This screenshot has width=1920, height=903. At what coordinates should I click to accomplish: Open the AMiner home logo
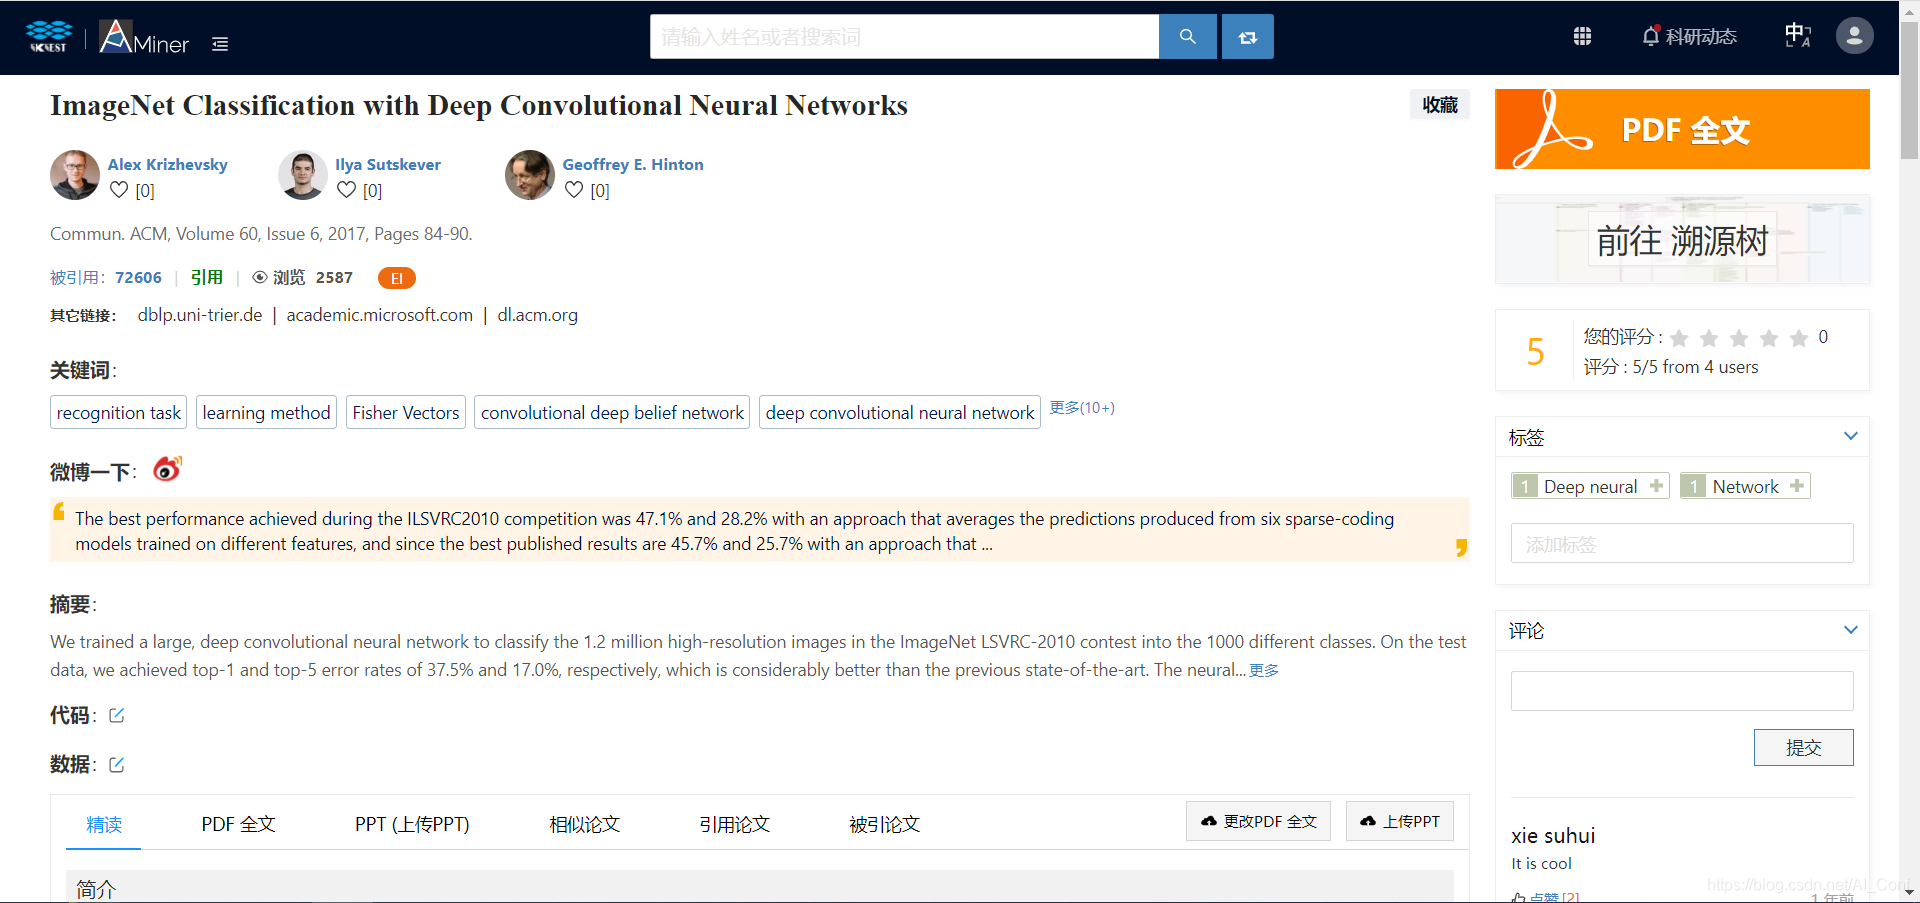[144, 37]
